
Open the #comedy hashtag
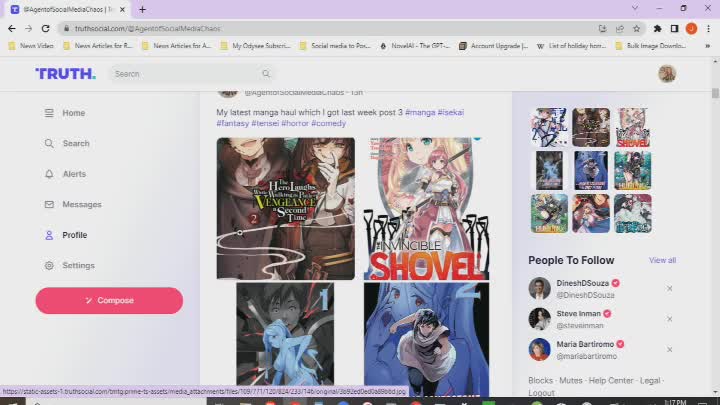329,124
